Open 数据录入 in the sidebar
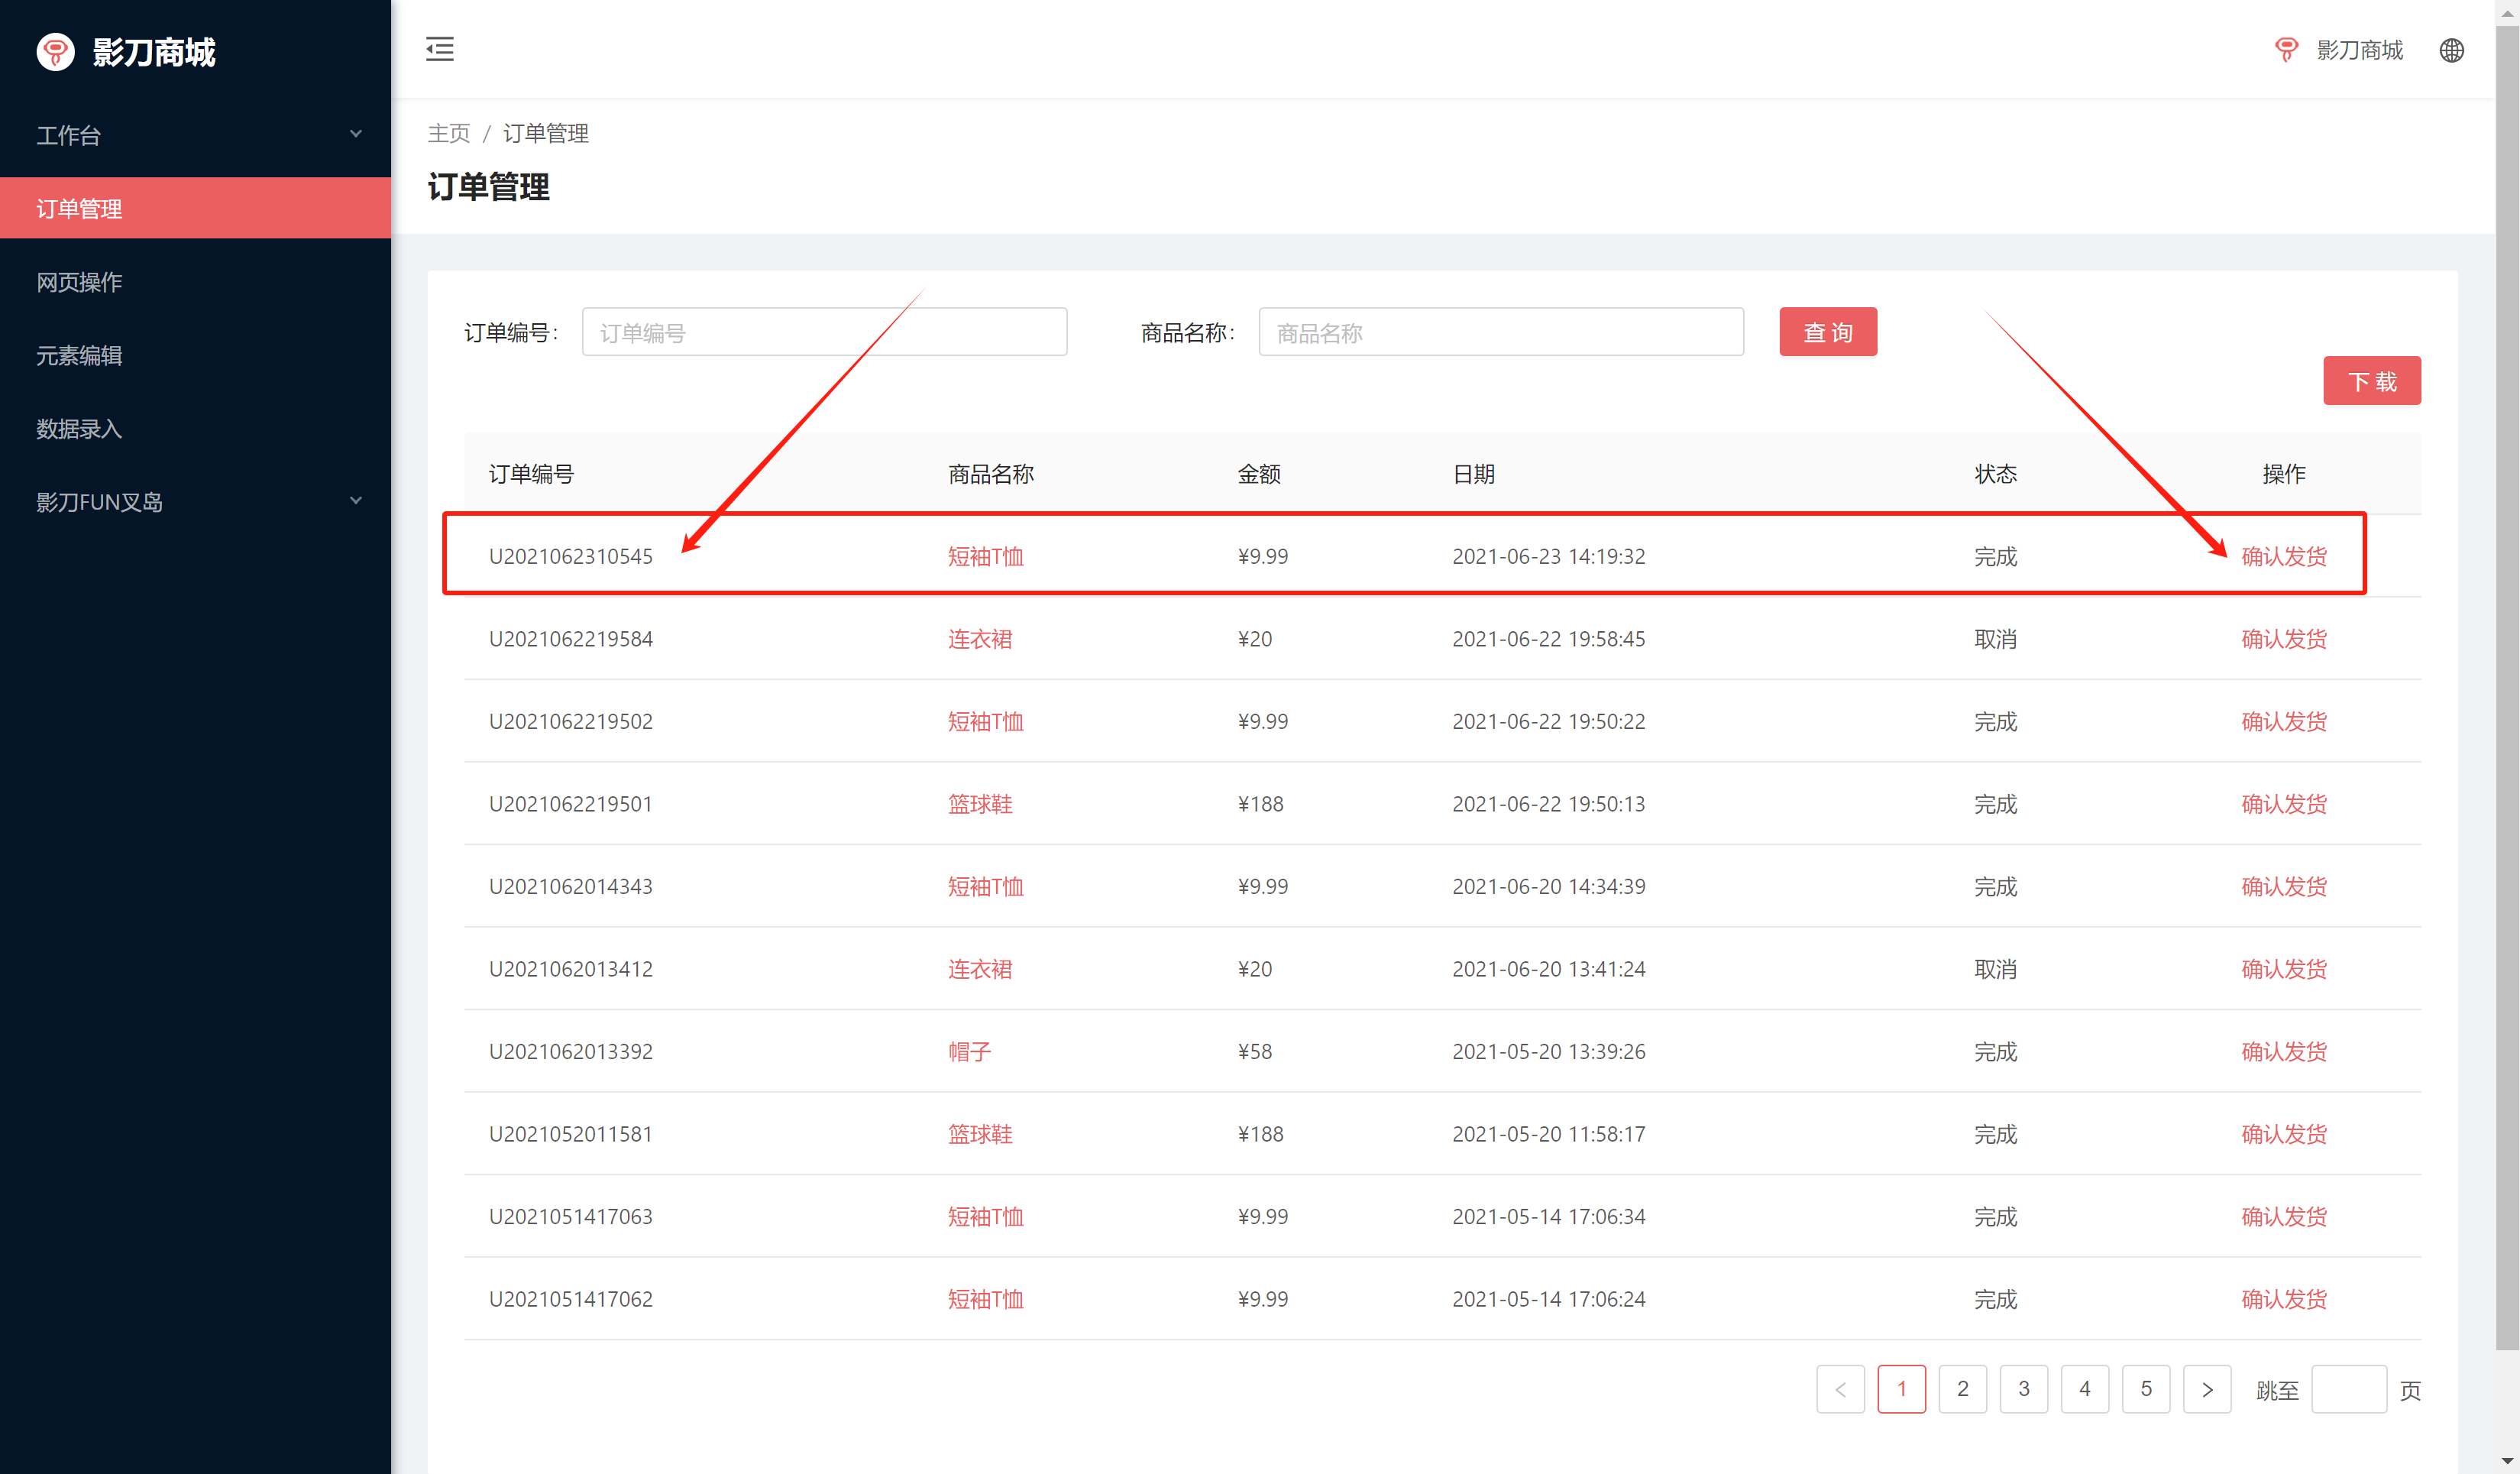The image size is (2520, 1474). coord(80,428)
